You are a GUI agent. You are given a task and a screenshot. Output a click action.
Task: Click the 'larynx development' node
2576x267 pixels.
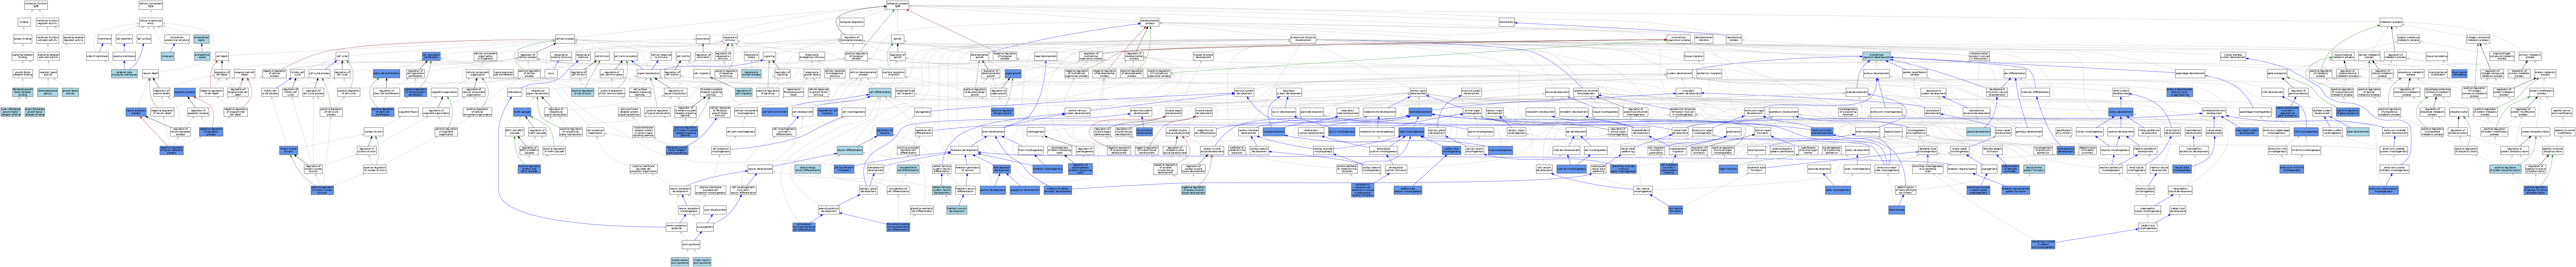click(1284, 112)
